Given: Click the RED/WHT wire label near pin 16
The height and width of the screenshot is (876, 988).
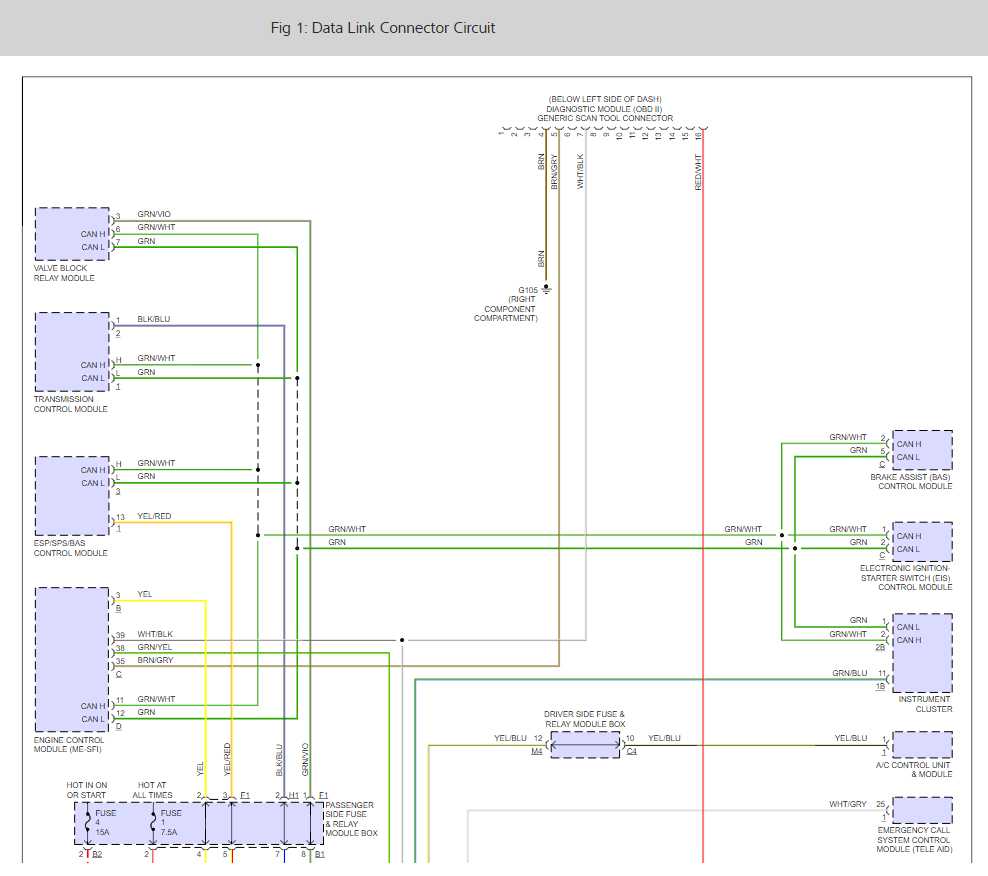Looking at the screenshot, I should [698, 172].
